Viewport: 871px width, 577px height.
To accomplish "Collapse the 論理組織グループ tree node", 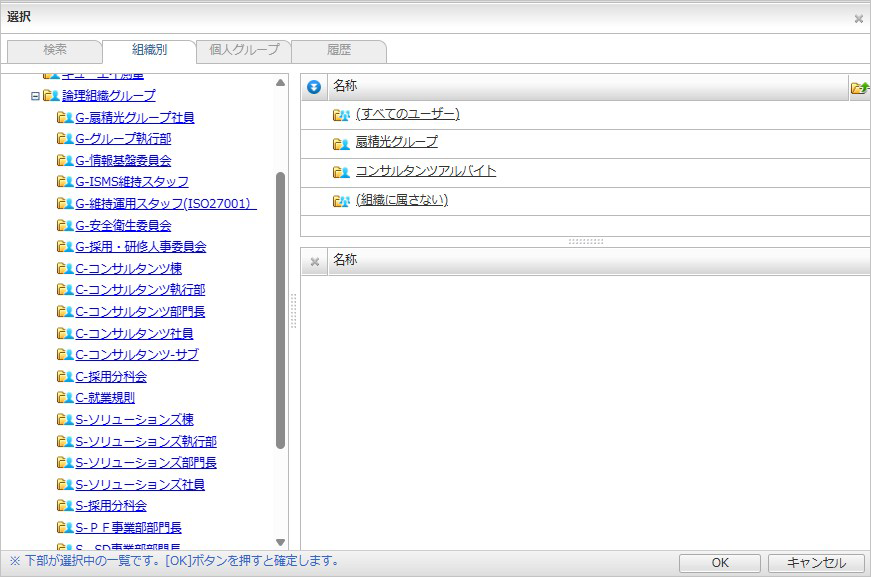I will [35, 97].
